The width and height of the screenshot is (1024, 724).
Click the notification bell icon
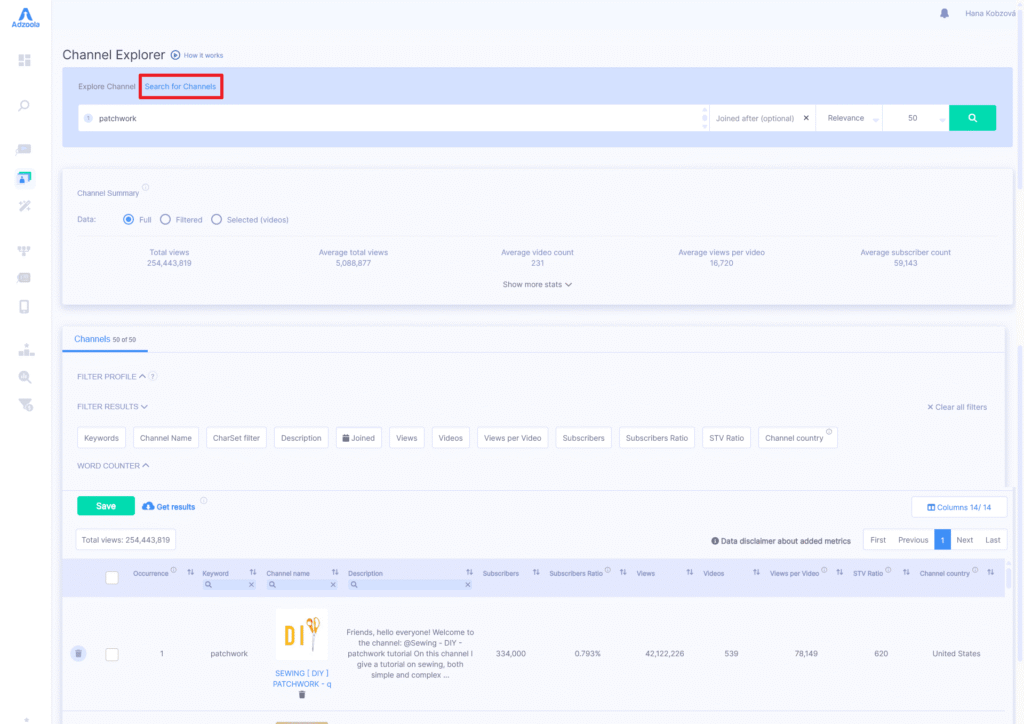pyautogui.click(x=942, y=13)
